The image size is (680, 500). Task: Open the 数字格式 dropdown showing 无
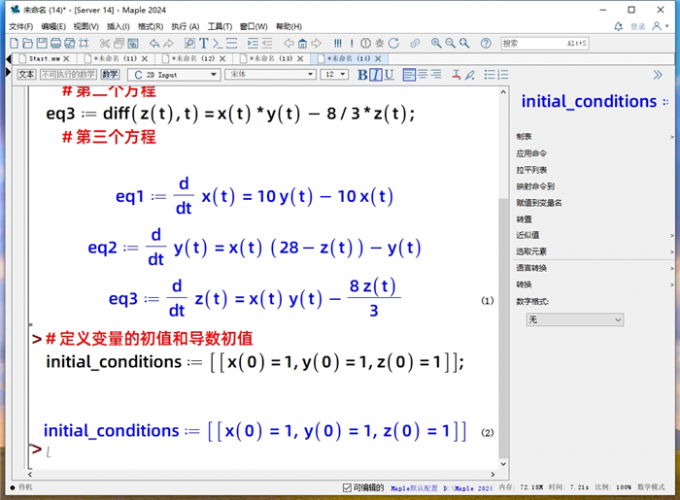575,319
